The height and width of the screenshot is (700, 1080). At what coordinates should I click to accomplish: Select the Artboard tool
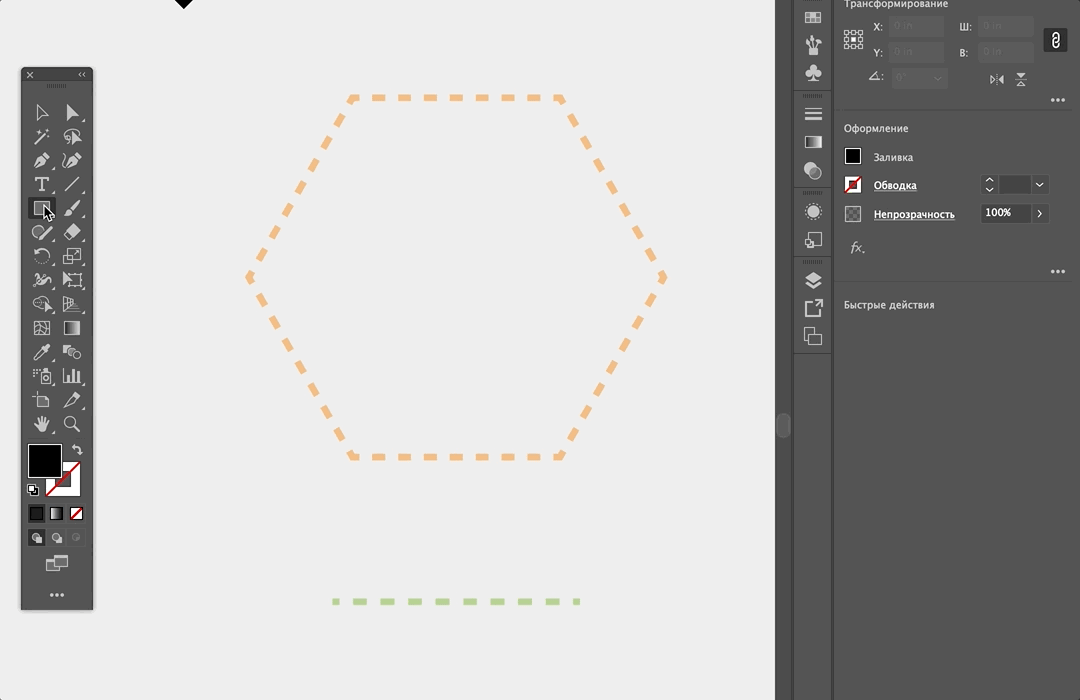click(41, 400)
